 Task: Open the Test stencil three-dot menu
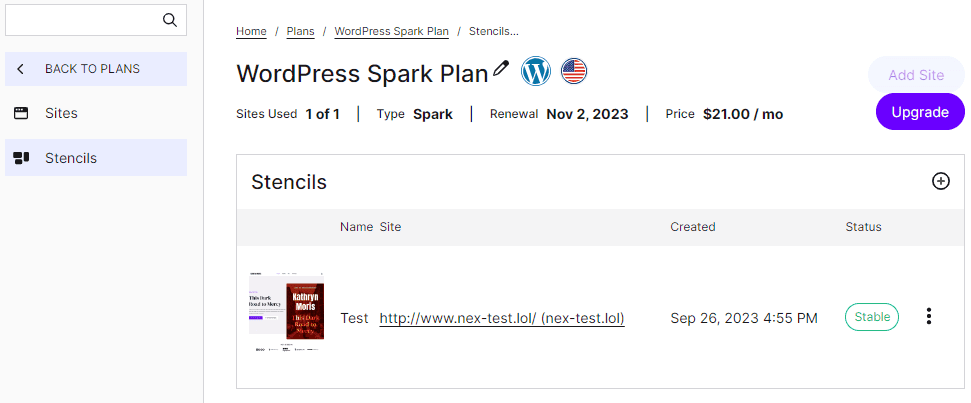click(x=929, y=317)
